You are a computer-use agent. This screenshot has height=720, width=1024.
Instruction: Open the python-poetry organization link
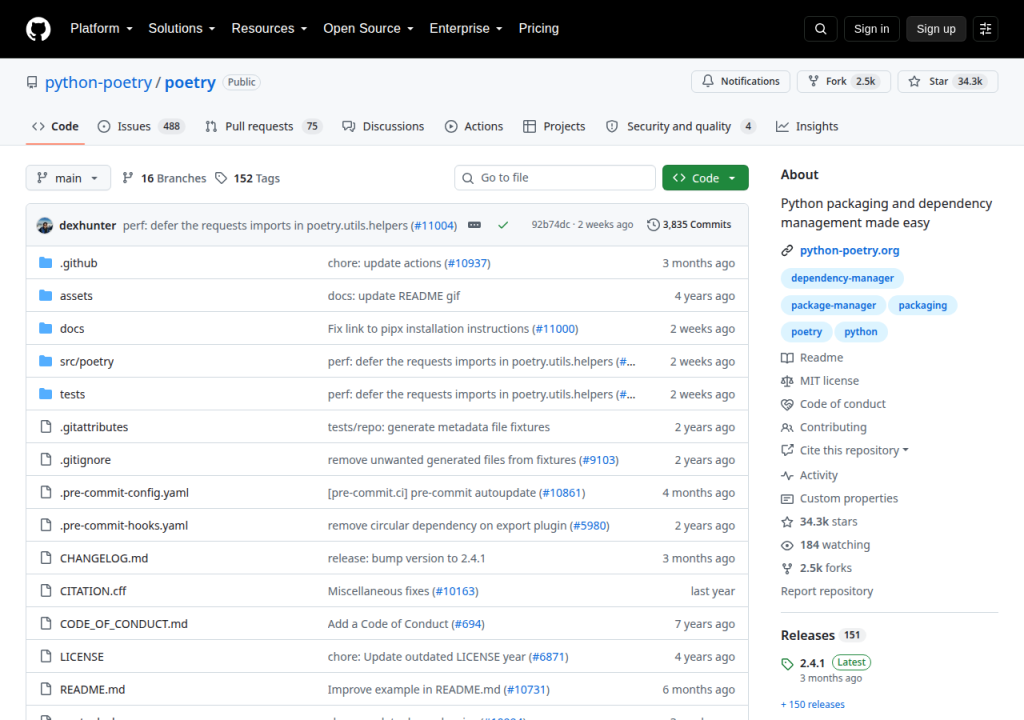(x=98, y=82)
